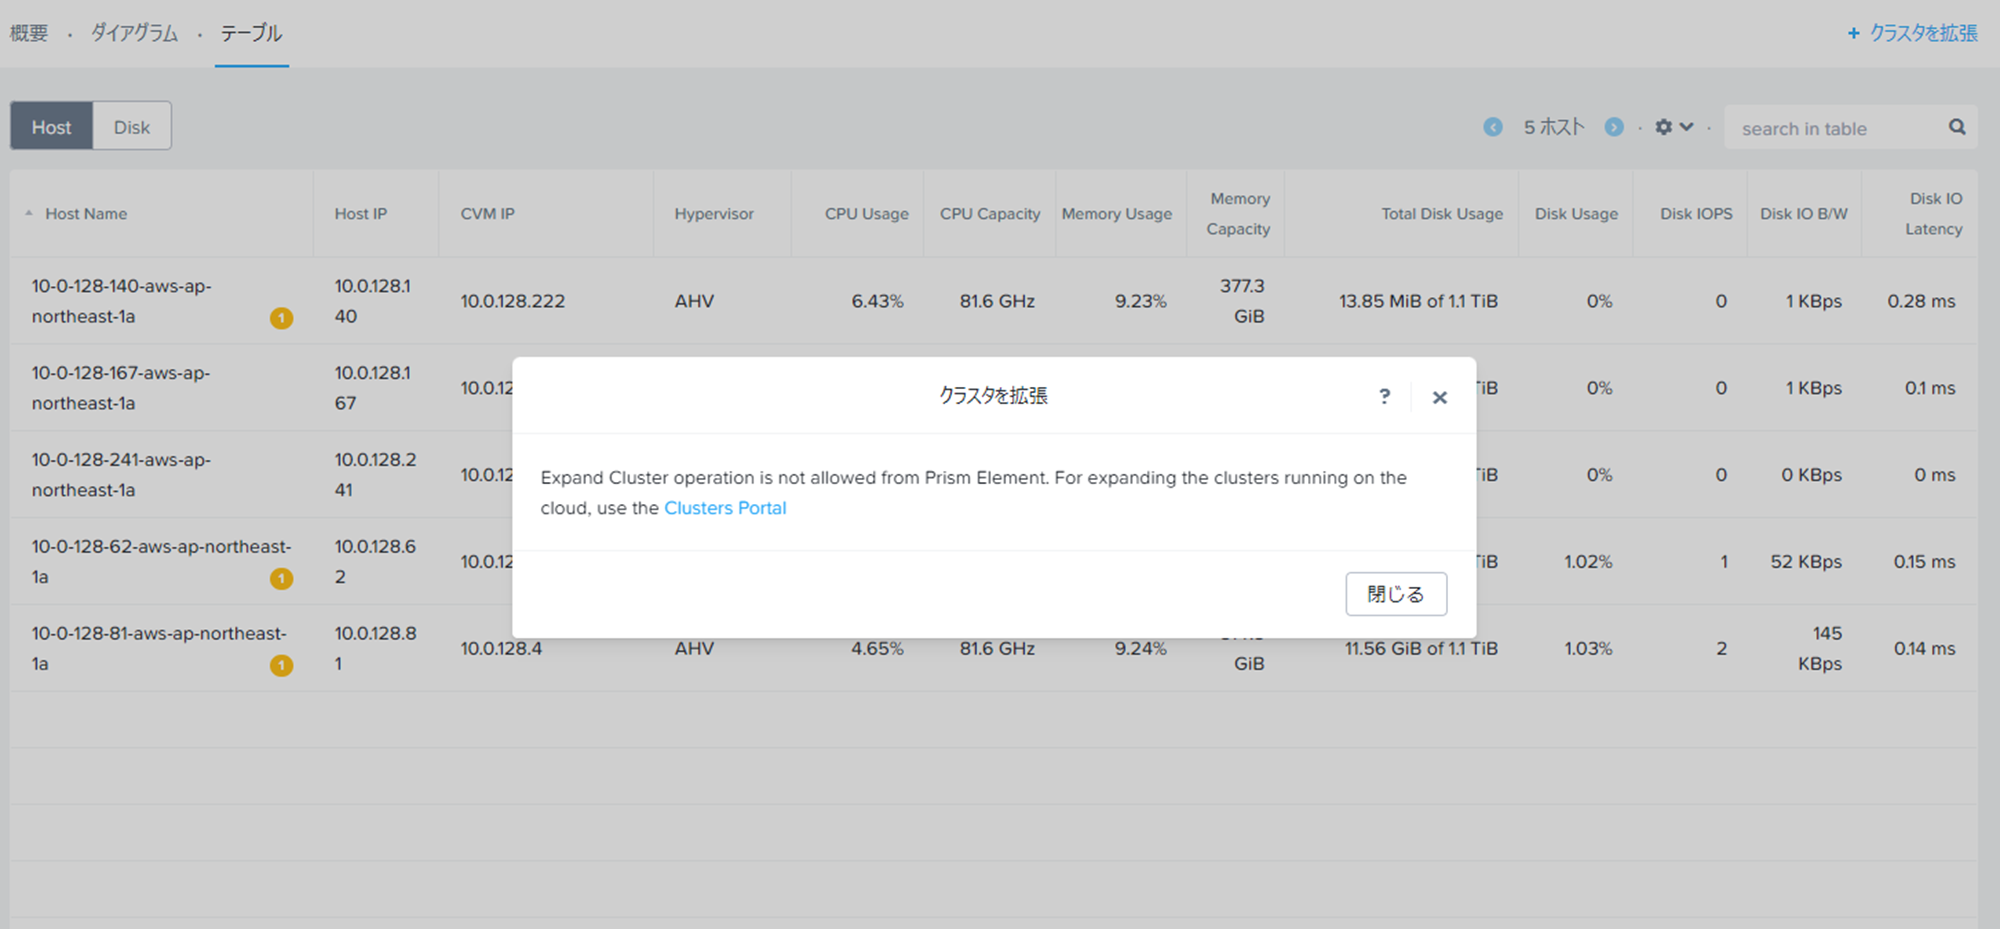Sort by Disk IO B/W column
This screenshot has height=929, width=2000.
point(1804,214)
